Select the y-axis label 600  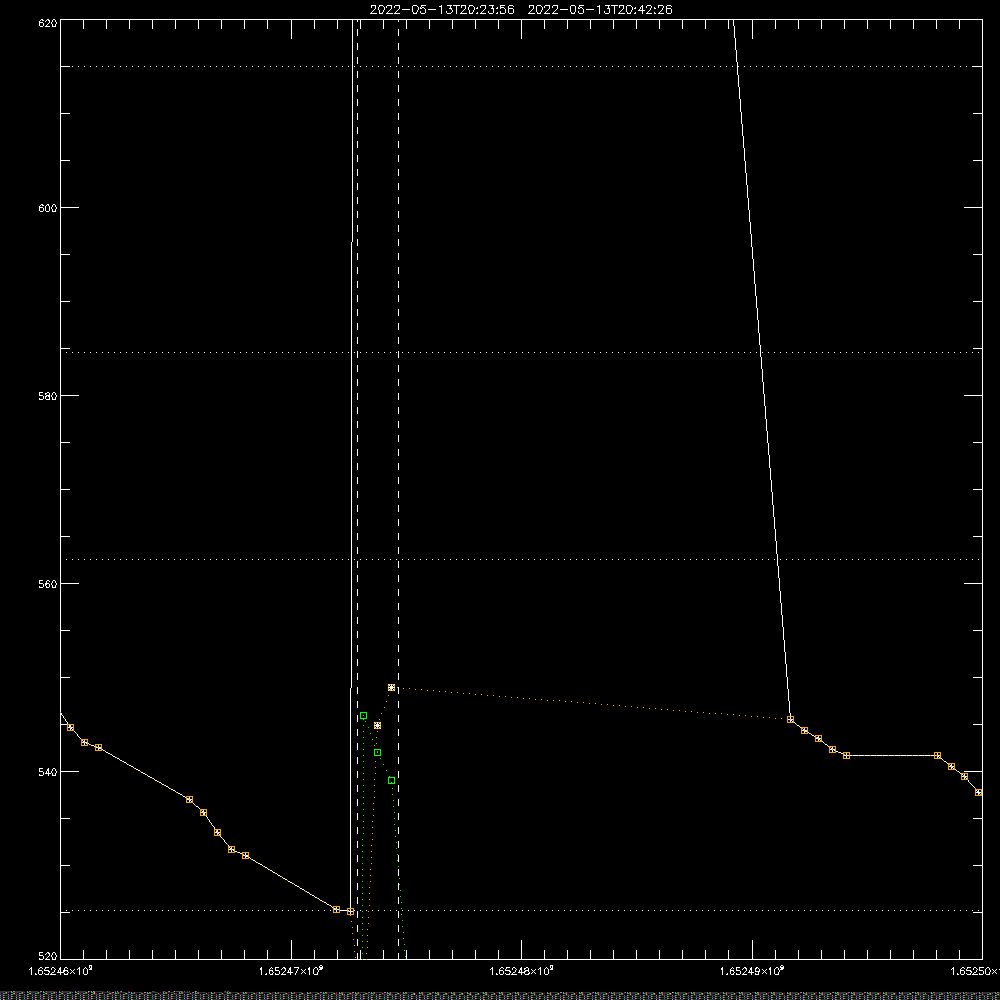point(48,208)
